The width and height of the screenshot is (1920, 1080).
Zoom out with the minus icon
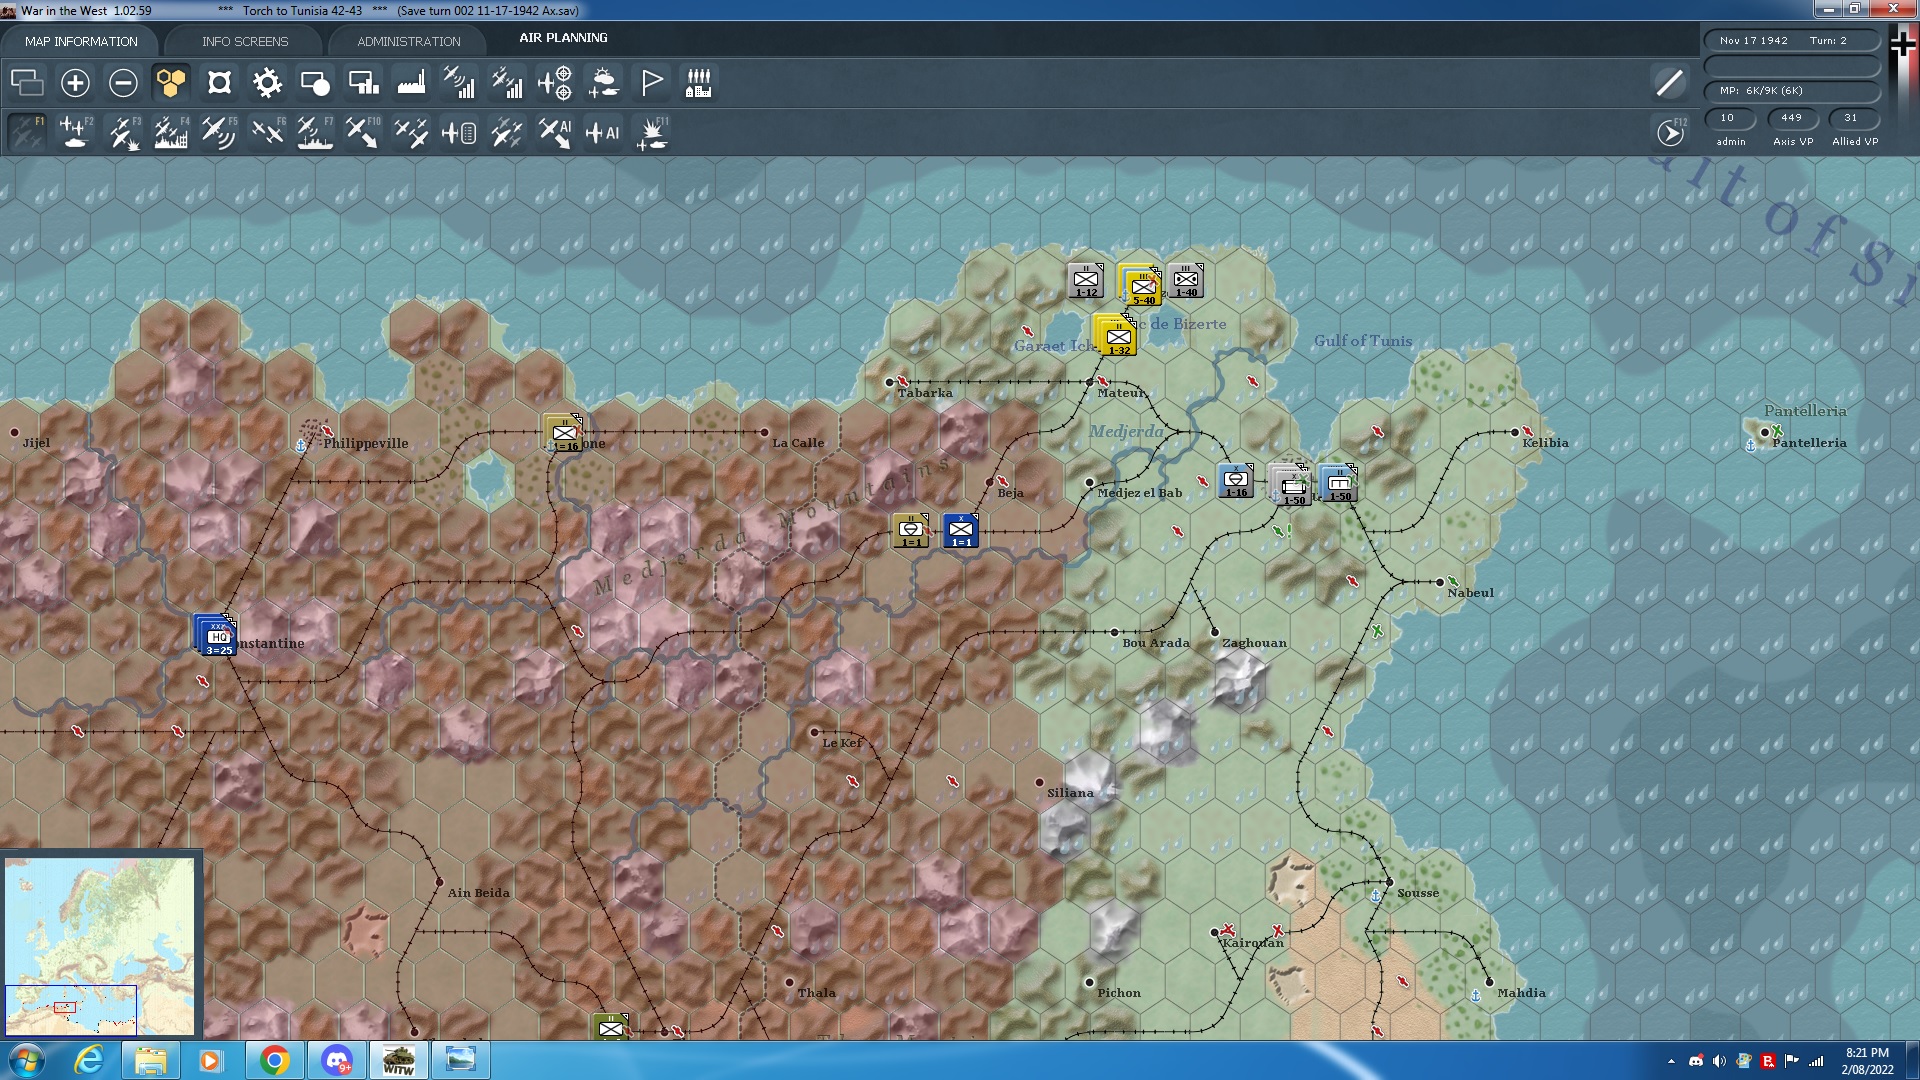(123, 83)
